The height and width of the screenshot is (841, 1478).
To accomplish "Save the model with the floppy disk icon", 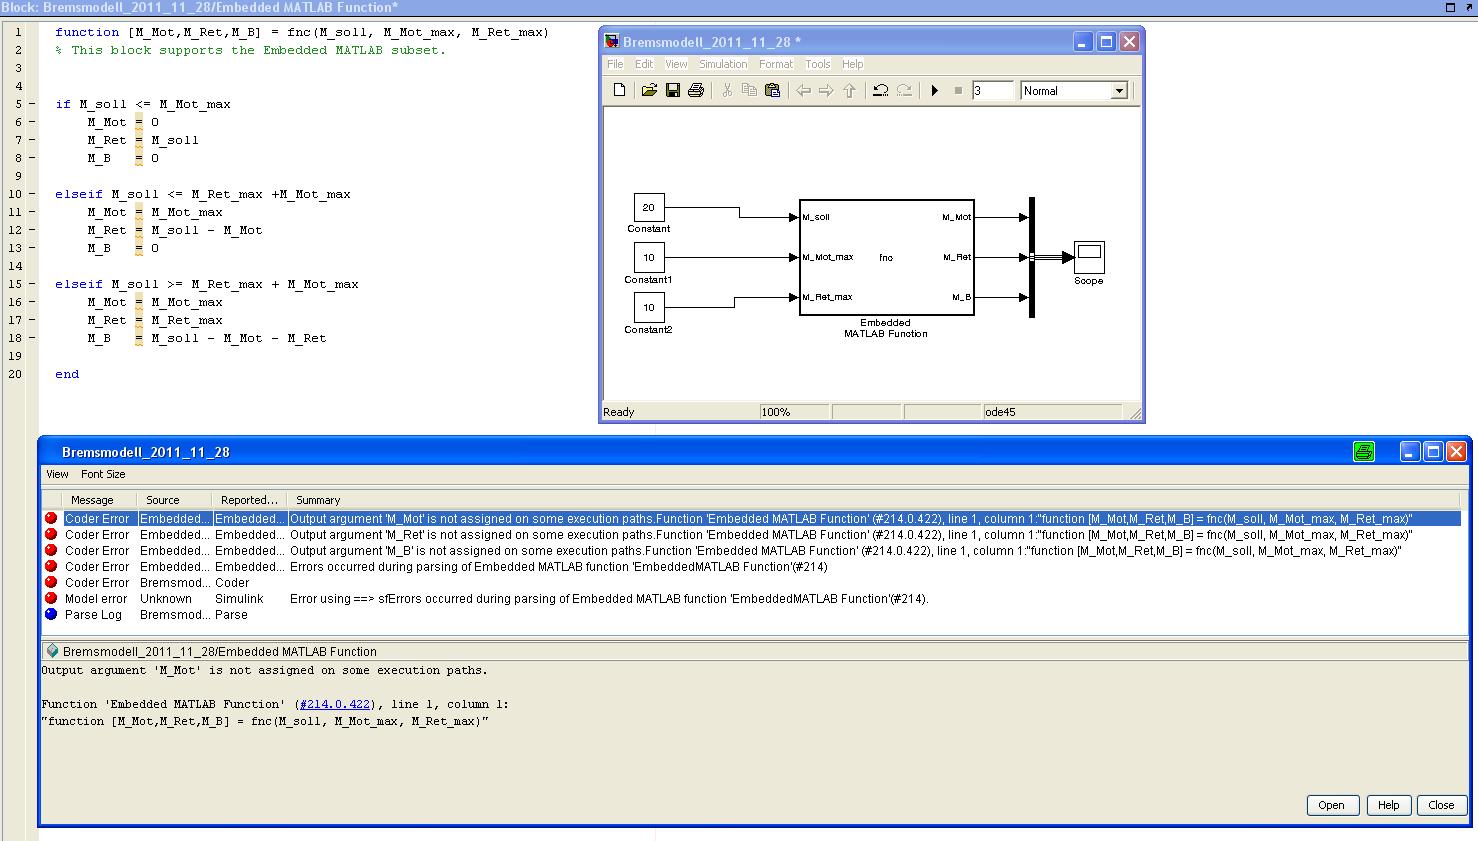I will pyautogui.click(x=673, y=91).
